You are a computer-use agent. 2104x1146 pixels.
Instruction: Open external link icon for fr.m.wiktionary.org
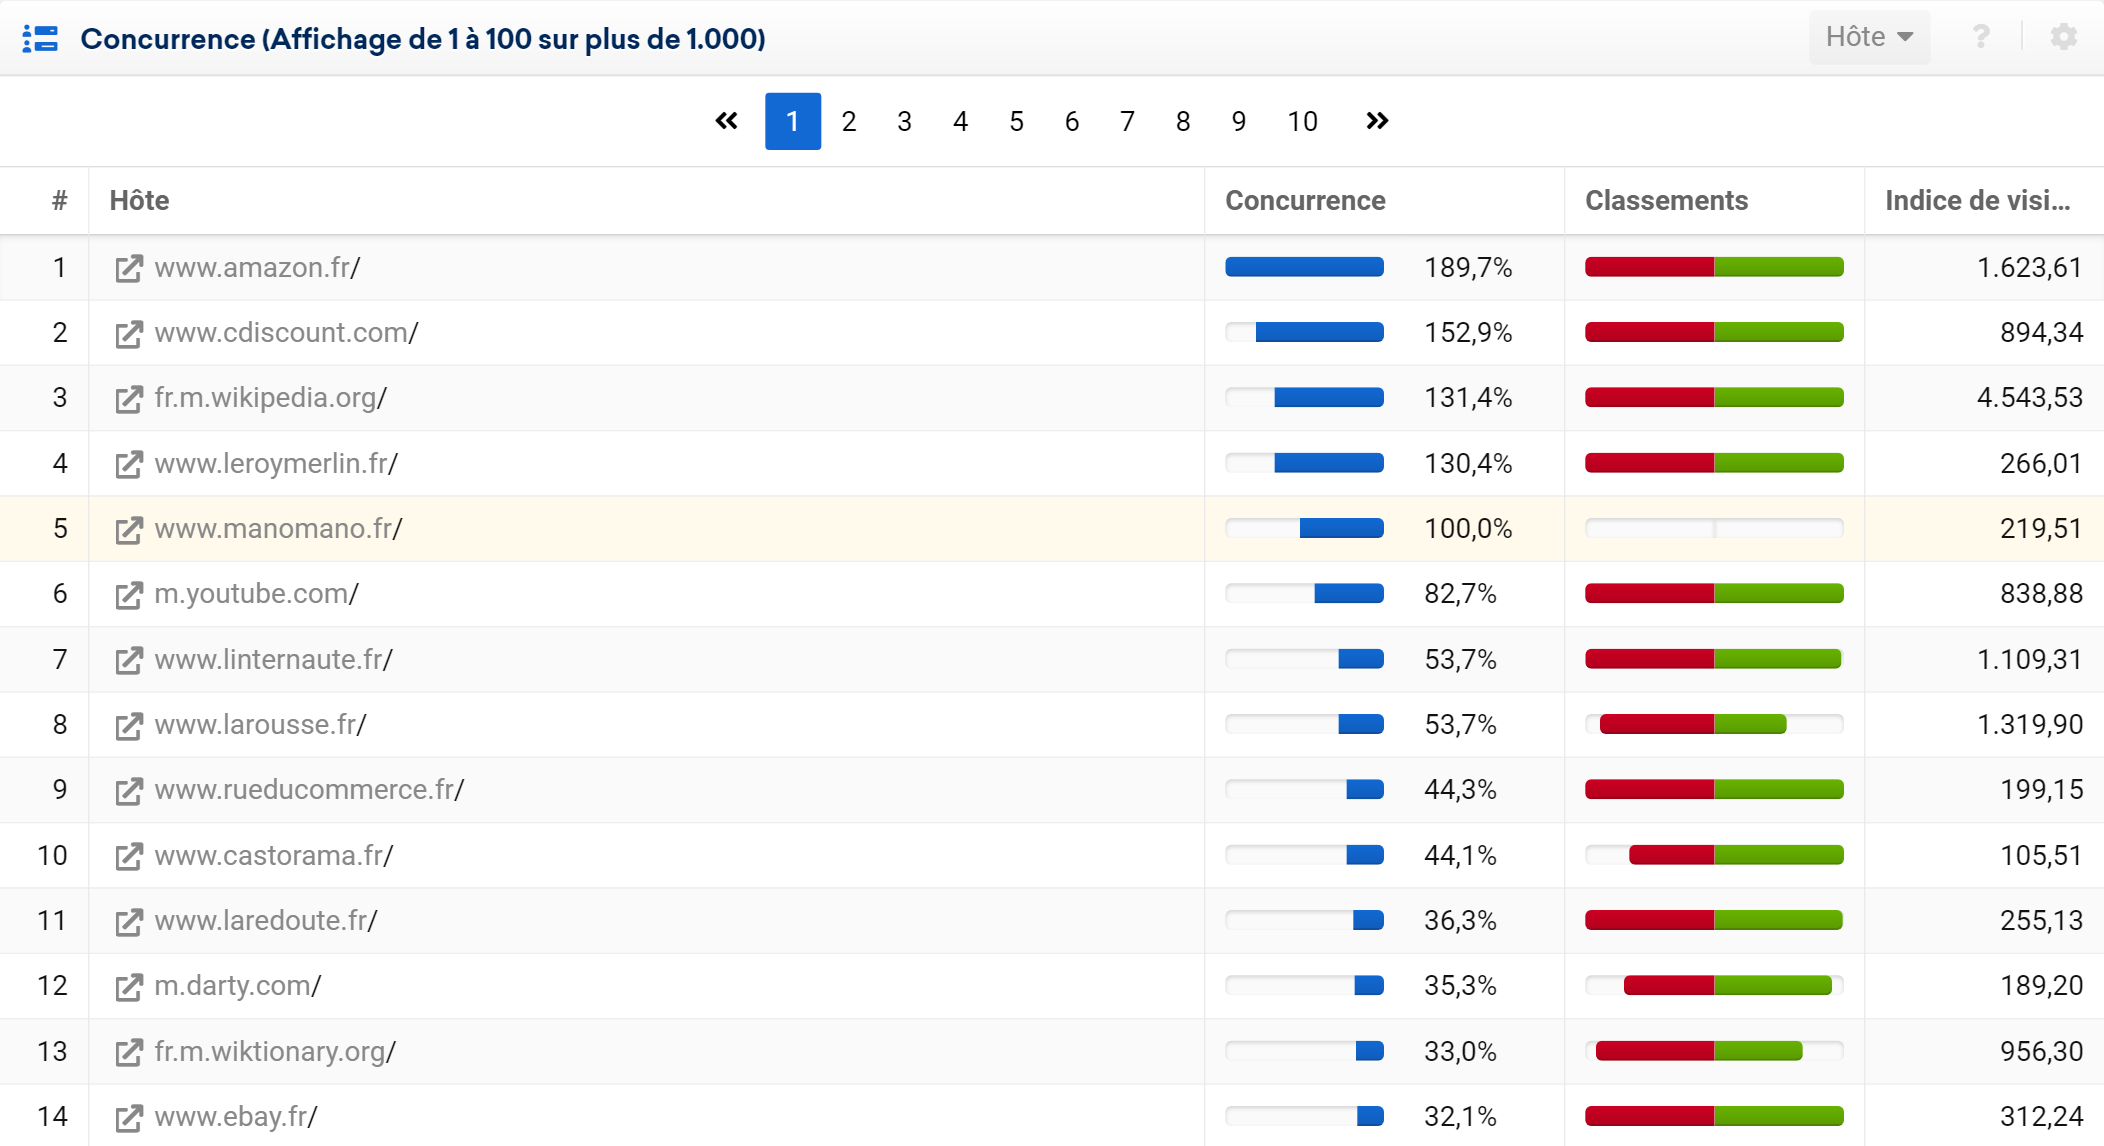129,1052
